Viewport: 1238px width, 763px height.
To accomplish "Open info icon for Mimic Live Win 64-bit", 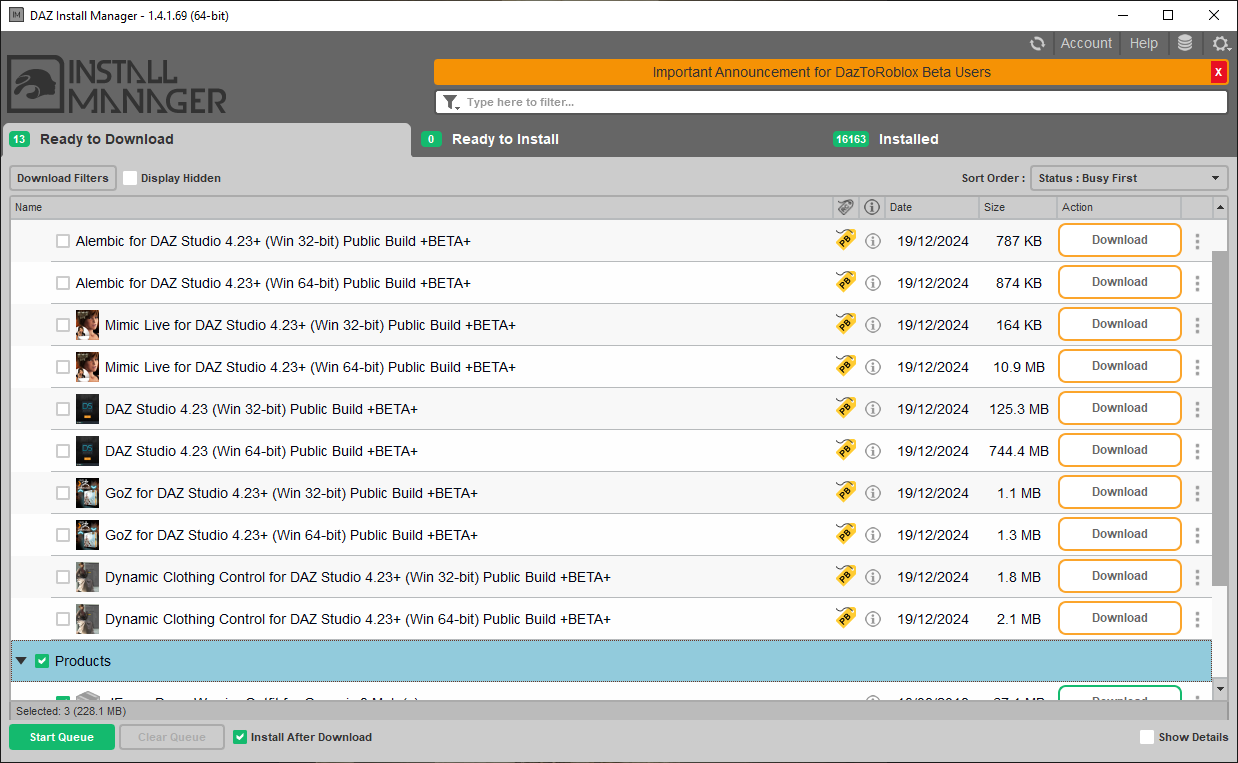I will (x=873, y=367).
